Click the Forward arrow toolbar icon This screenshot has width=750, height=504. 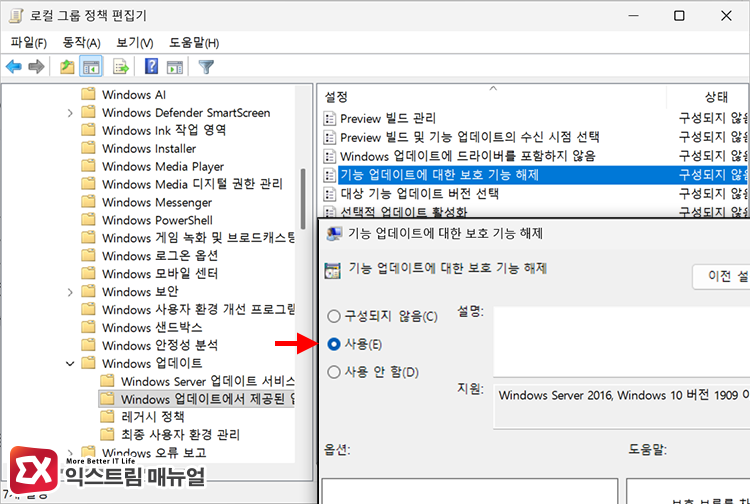[x=37, y=67]
